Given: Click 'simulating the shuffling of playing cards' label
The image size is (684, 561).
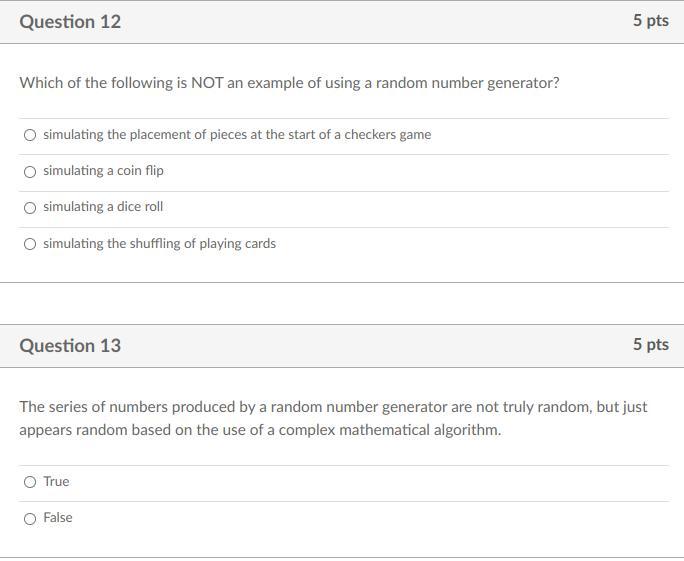Looking at the screenshot, I should 160,243.
